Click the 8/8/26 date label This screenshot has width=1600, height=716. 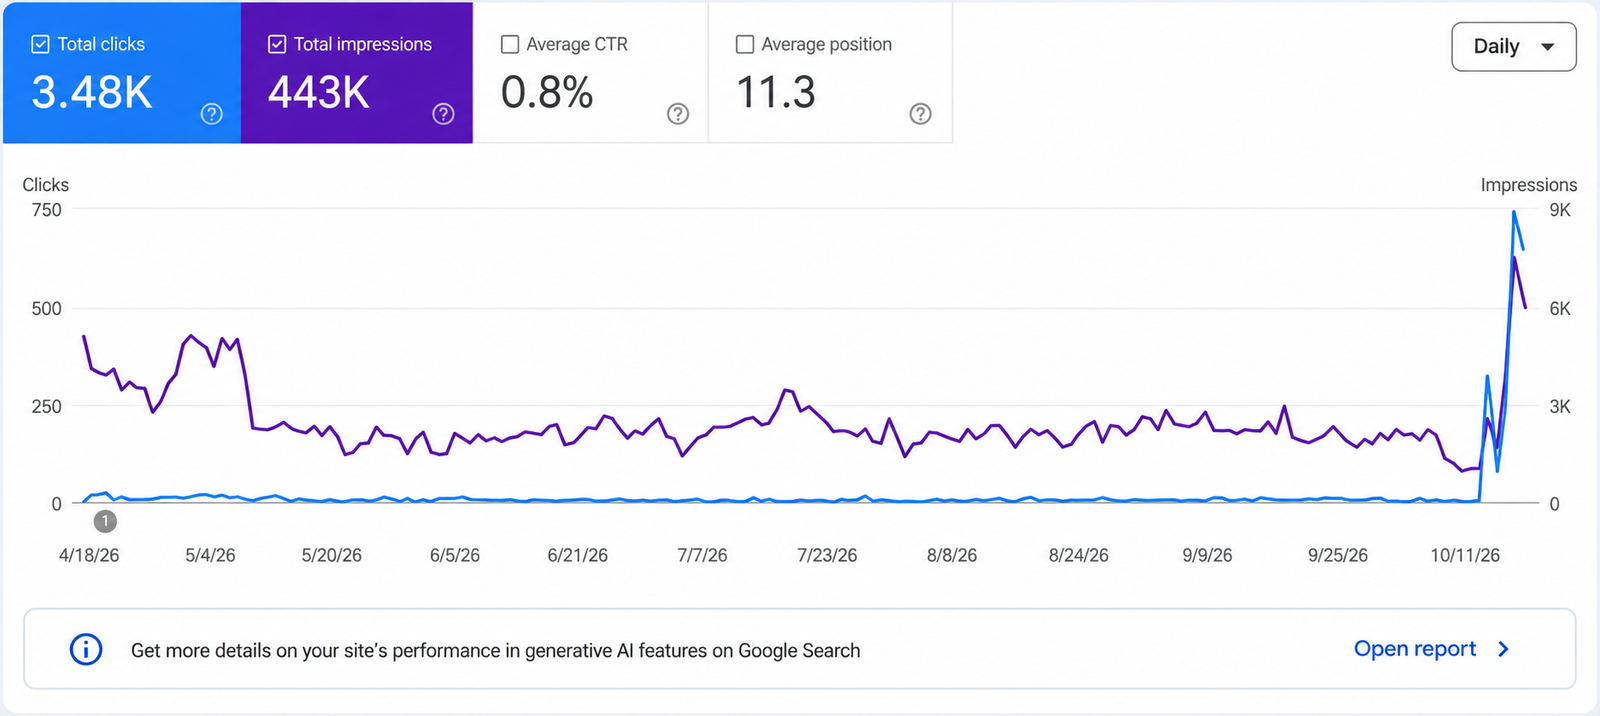coord(952,555)
